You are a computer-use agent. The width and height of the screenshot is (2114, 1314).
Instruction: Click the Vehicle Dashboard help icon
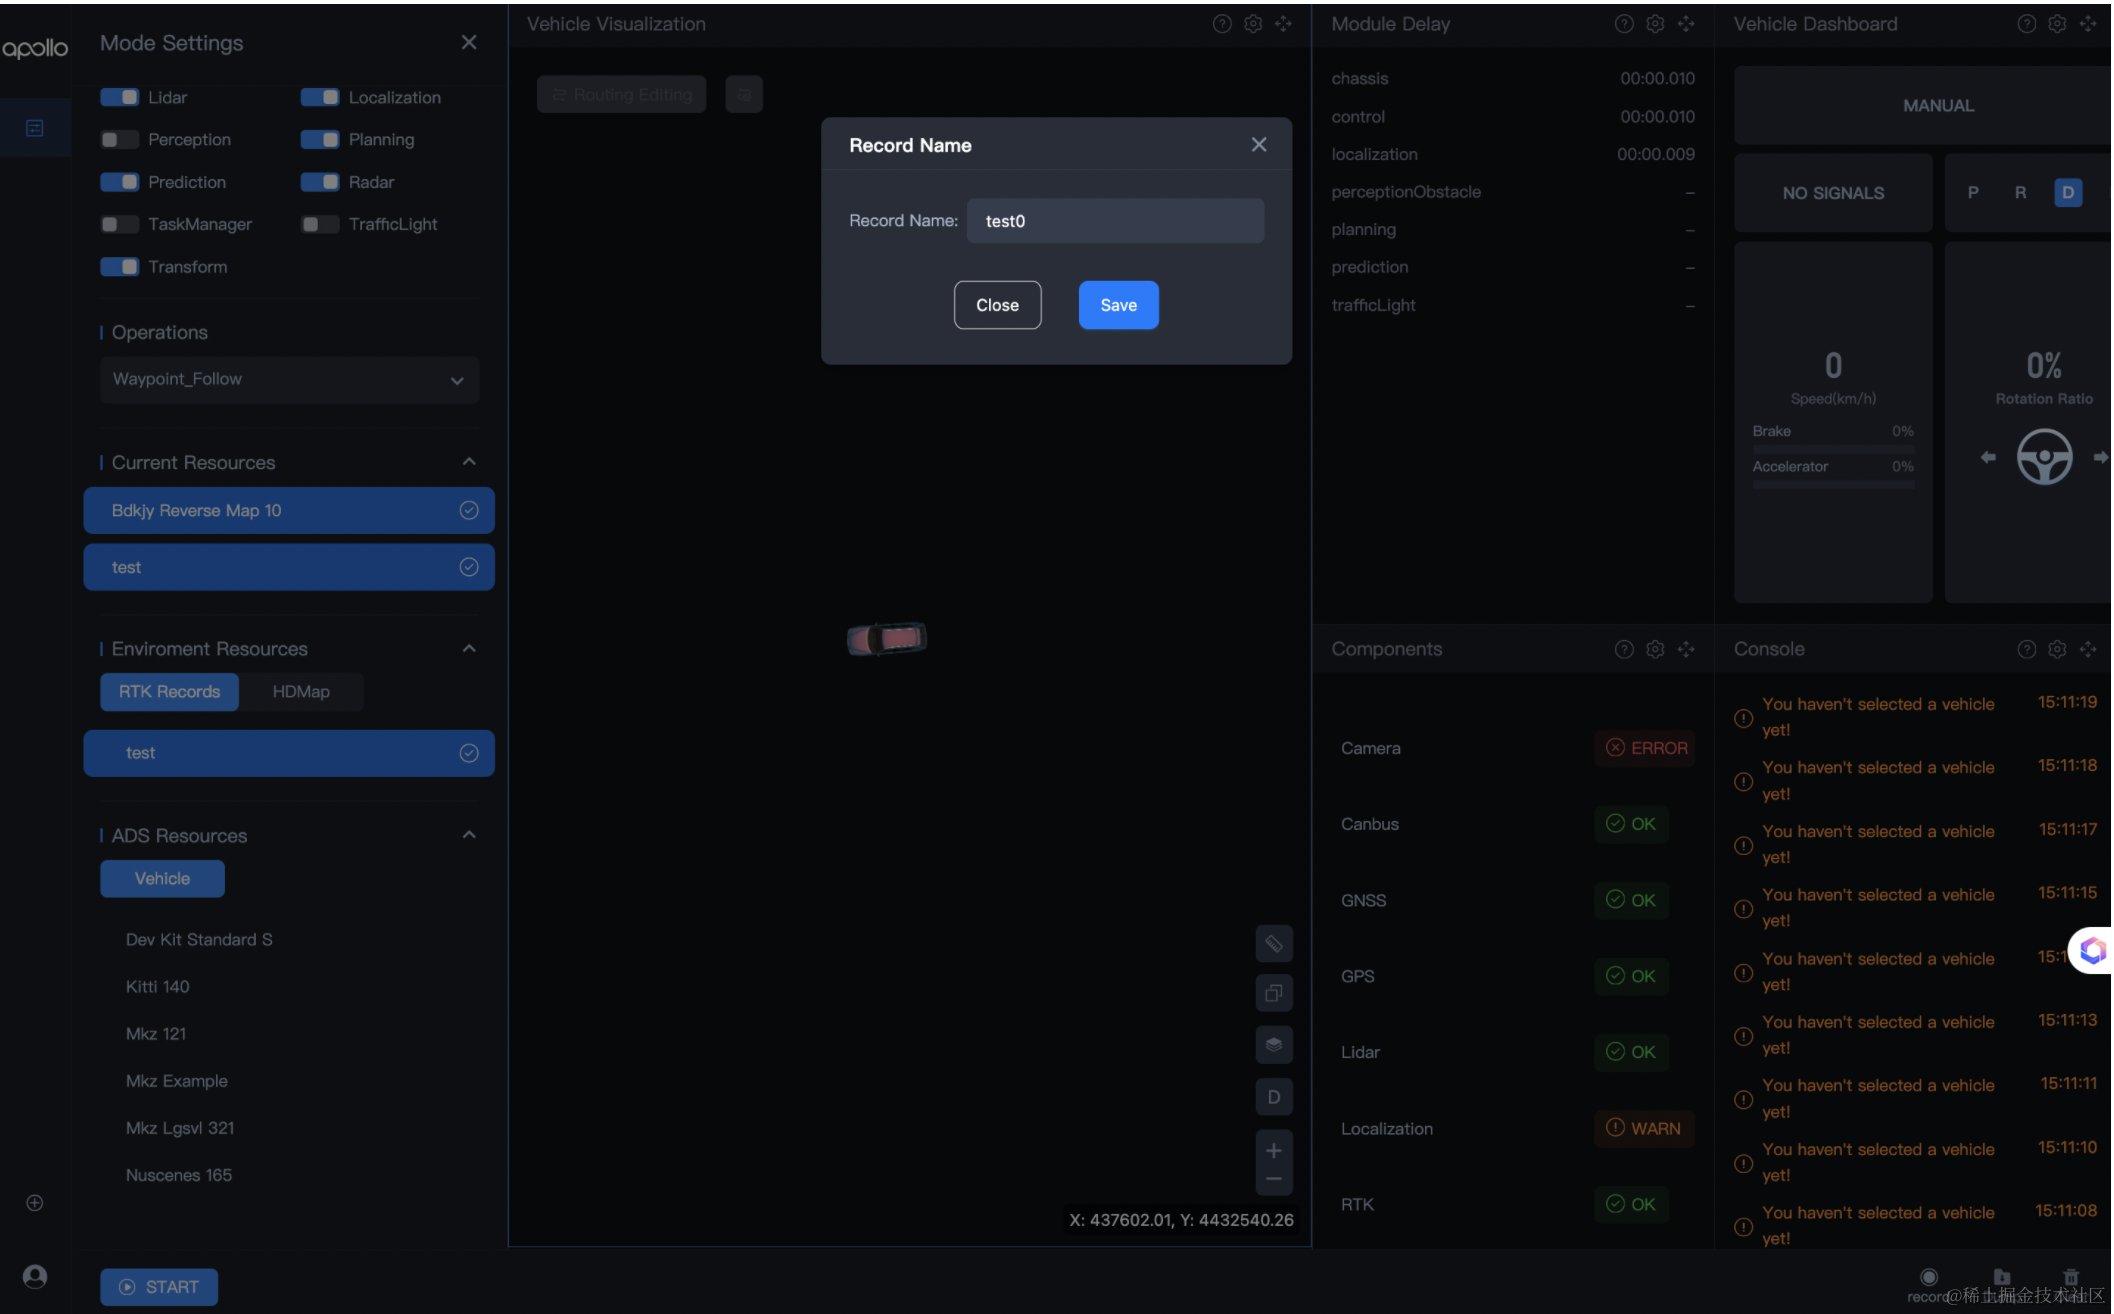(x=2026, y=24)
